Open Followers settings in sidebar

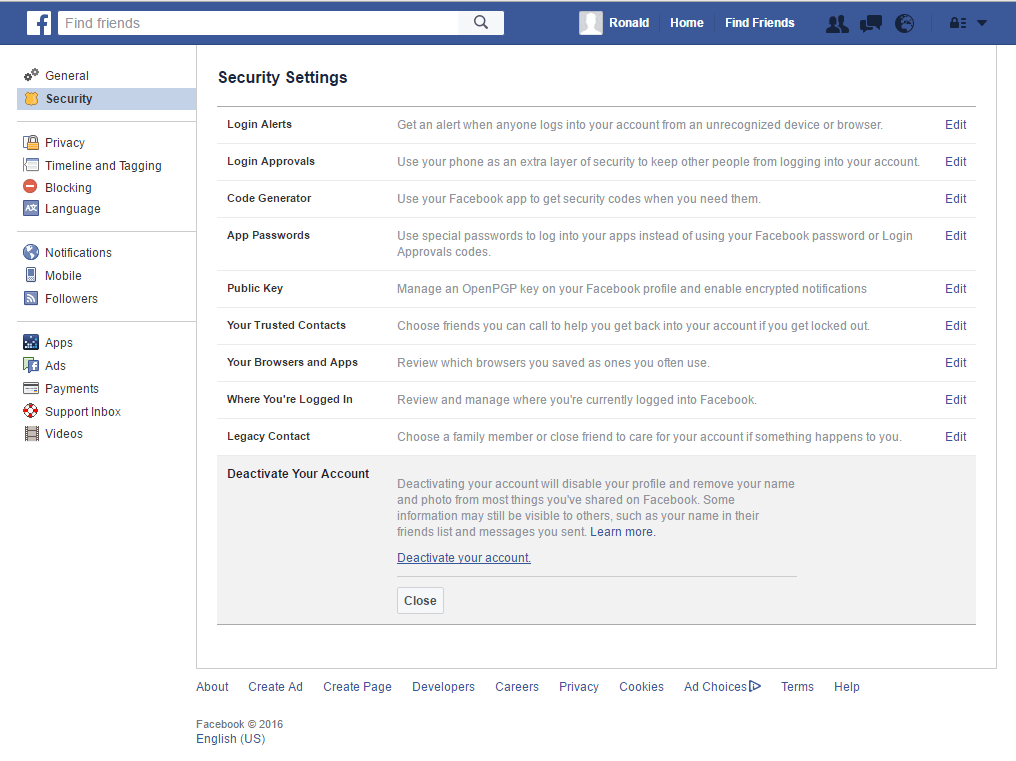coord(71,299)
